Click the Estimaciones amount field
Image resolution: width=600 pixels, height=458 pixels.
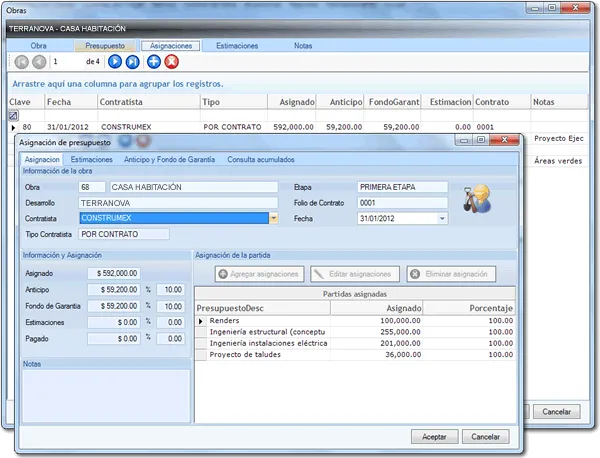[114, 322]
